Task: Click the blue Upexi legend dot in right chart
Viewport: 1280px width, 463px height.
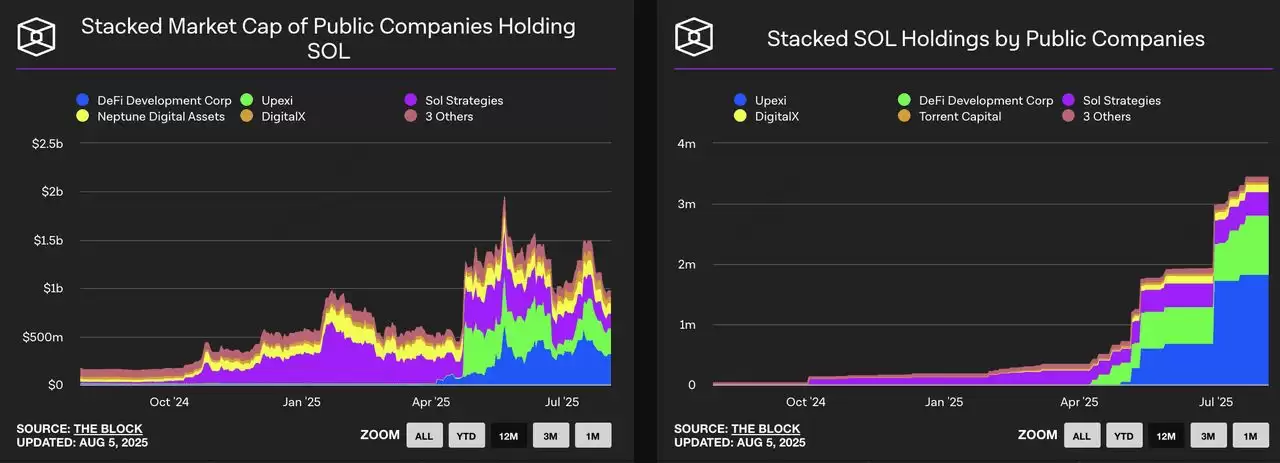Action: pos(740,100)
